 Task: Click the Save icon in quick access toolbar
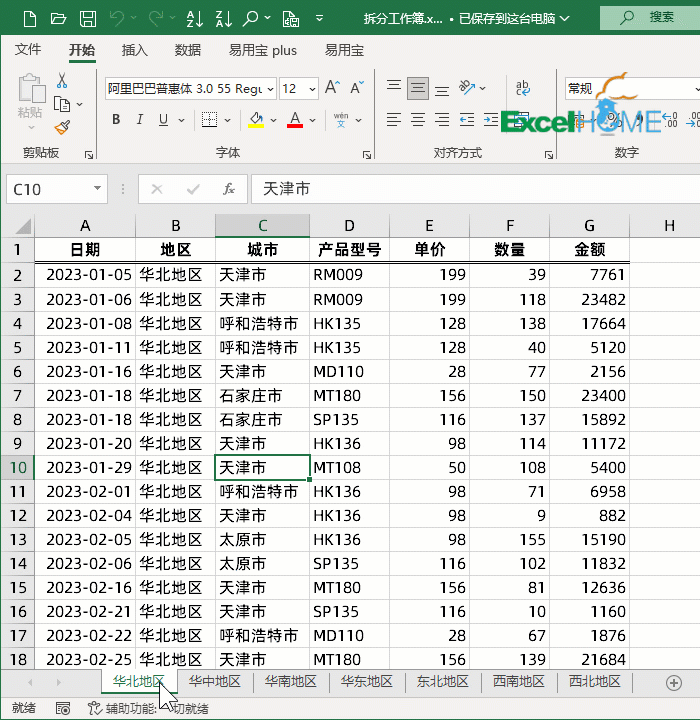click(x=88, y=19)
